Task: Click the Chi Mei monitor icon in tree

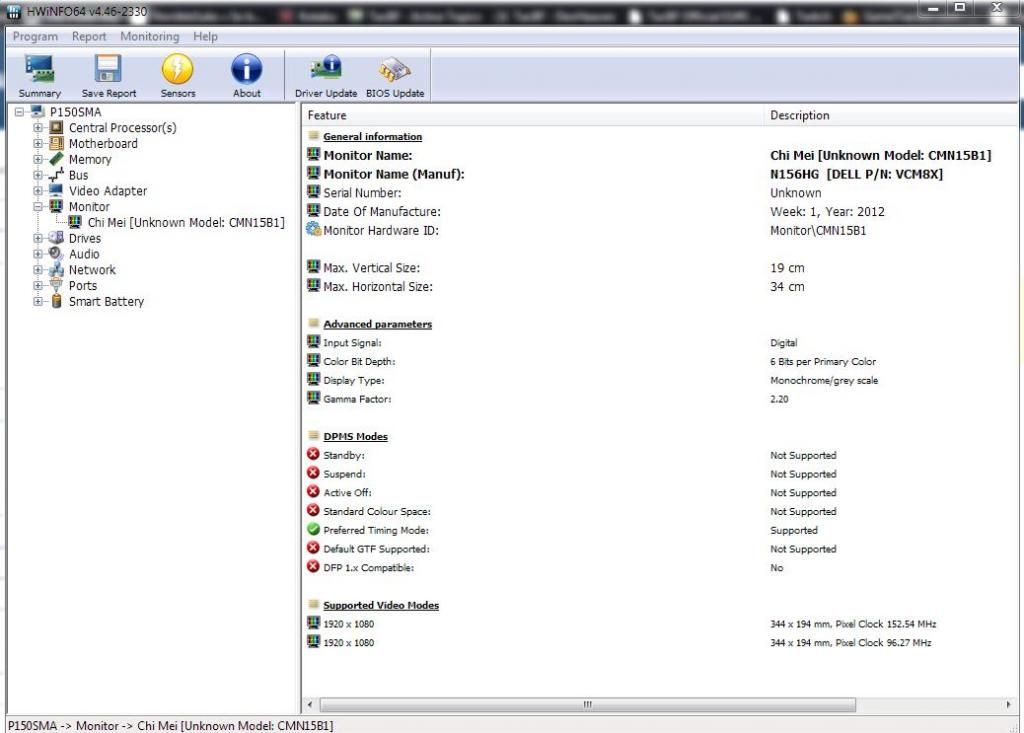Action: (76, 222)
